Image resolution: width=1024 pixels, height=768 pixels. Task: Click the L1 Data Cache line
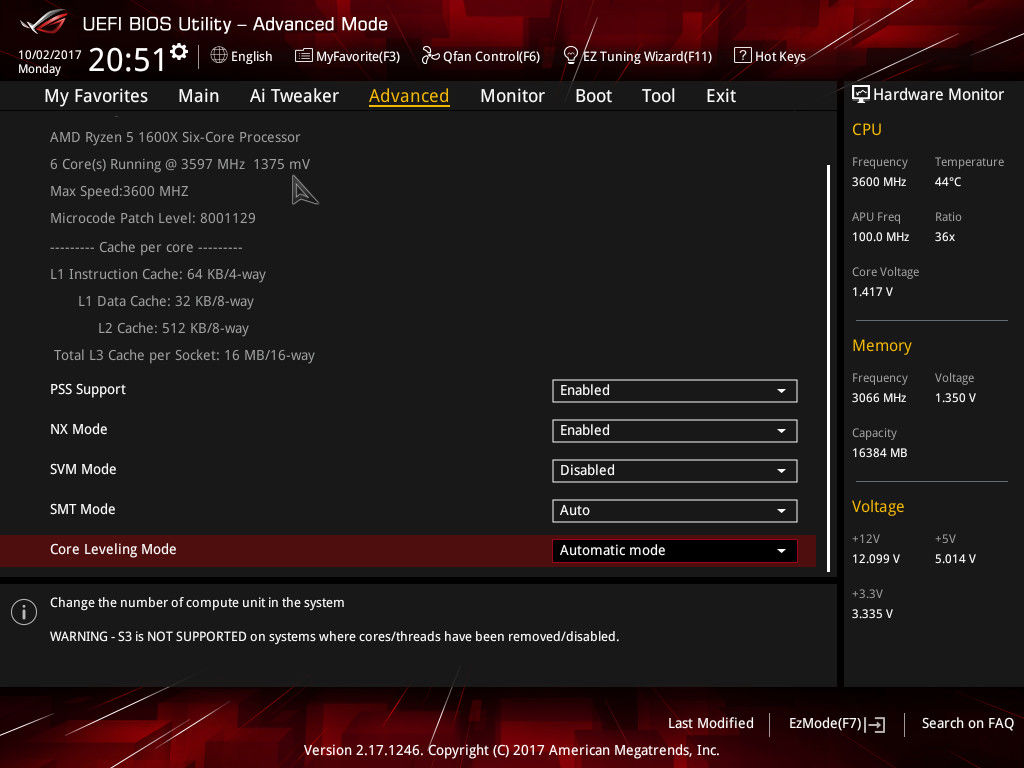[x=166, y=301]
